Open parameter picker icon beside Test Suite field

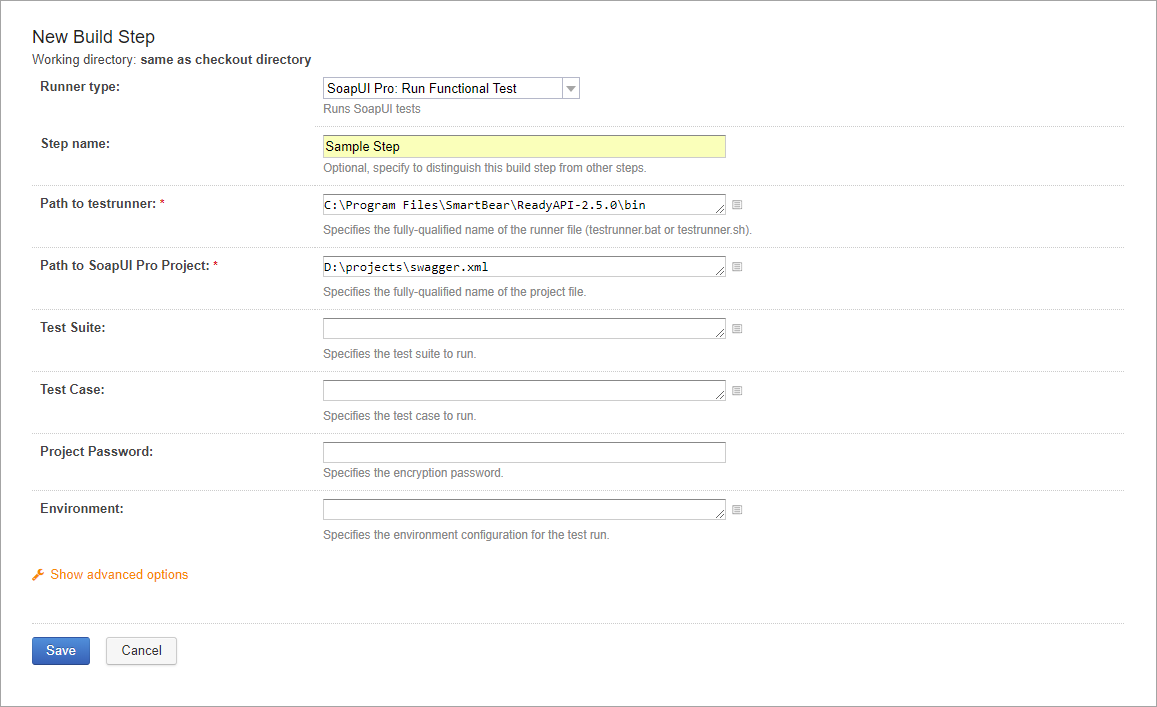736,328
